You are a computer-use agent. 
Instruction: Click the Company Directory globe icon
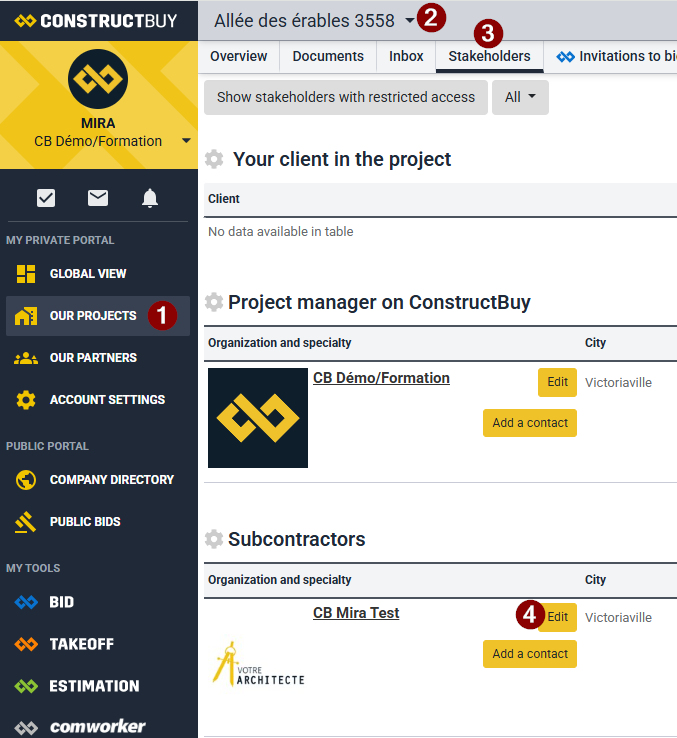click(x=26, y=480)
